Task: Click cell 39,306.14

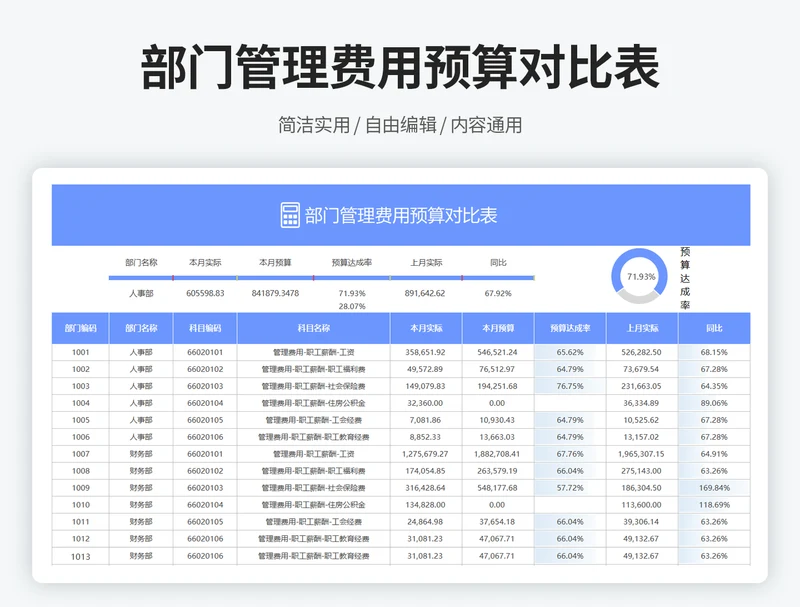Action: pos(641,522)
